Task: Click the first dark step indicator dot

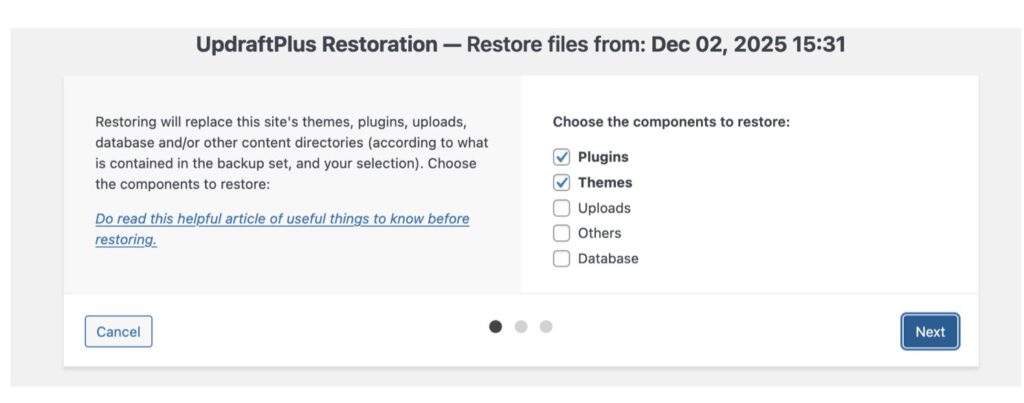Action: point(495,326)
